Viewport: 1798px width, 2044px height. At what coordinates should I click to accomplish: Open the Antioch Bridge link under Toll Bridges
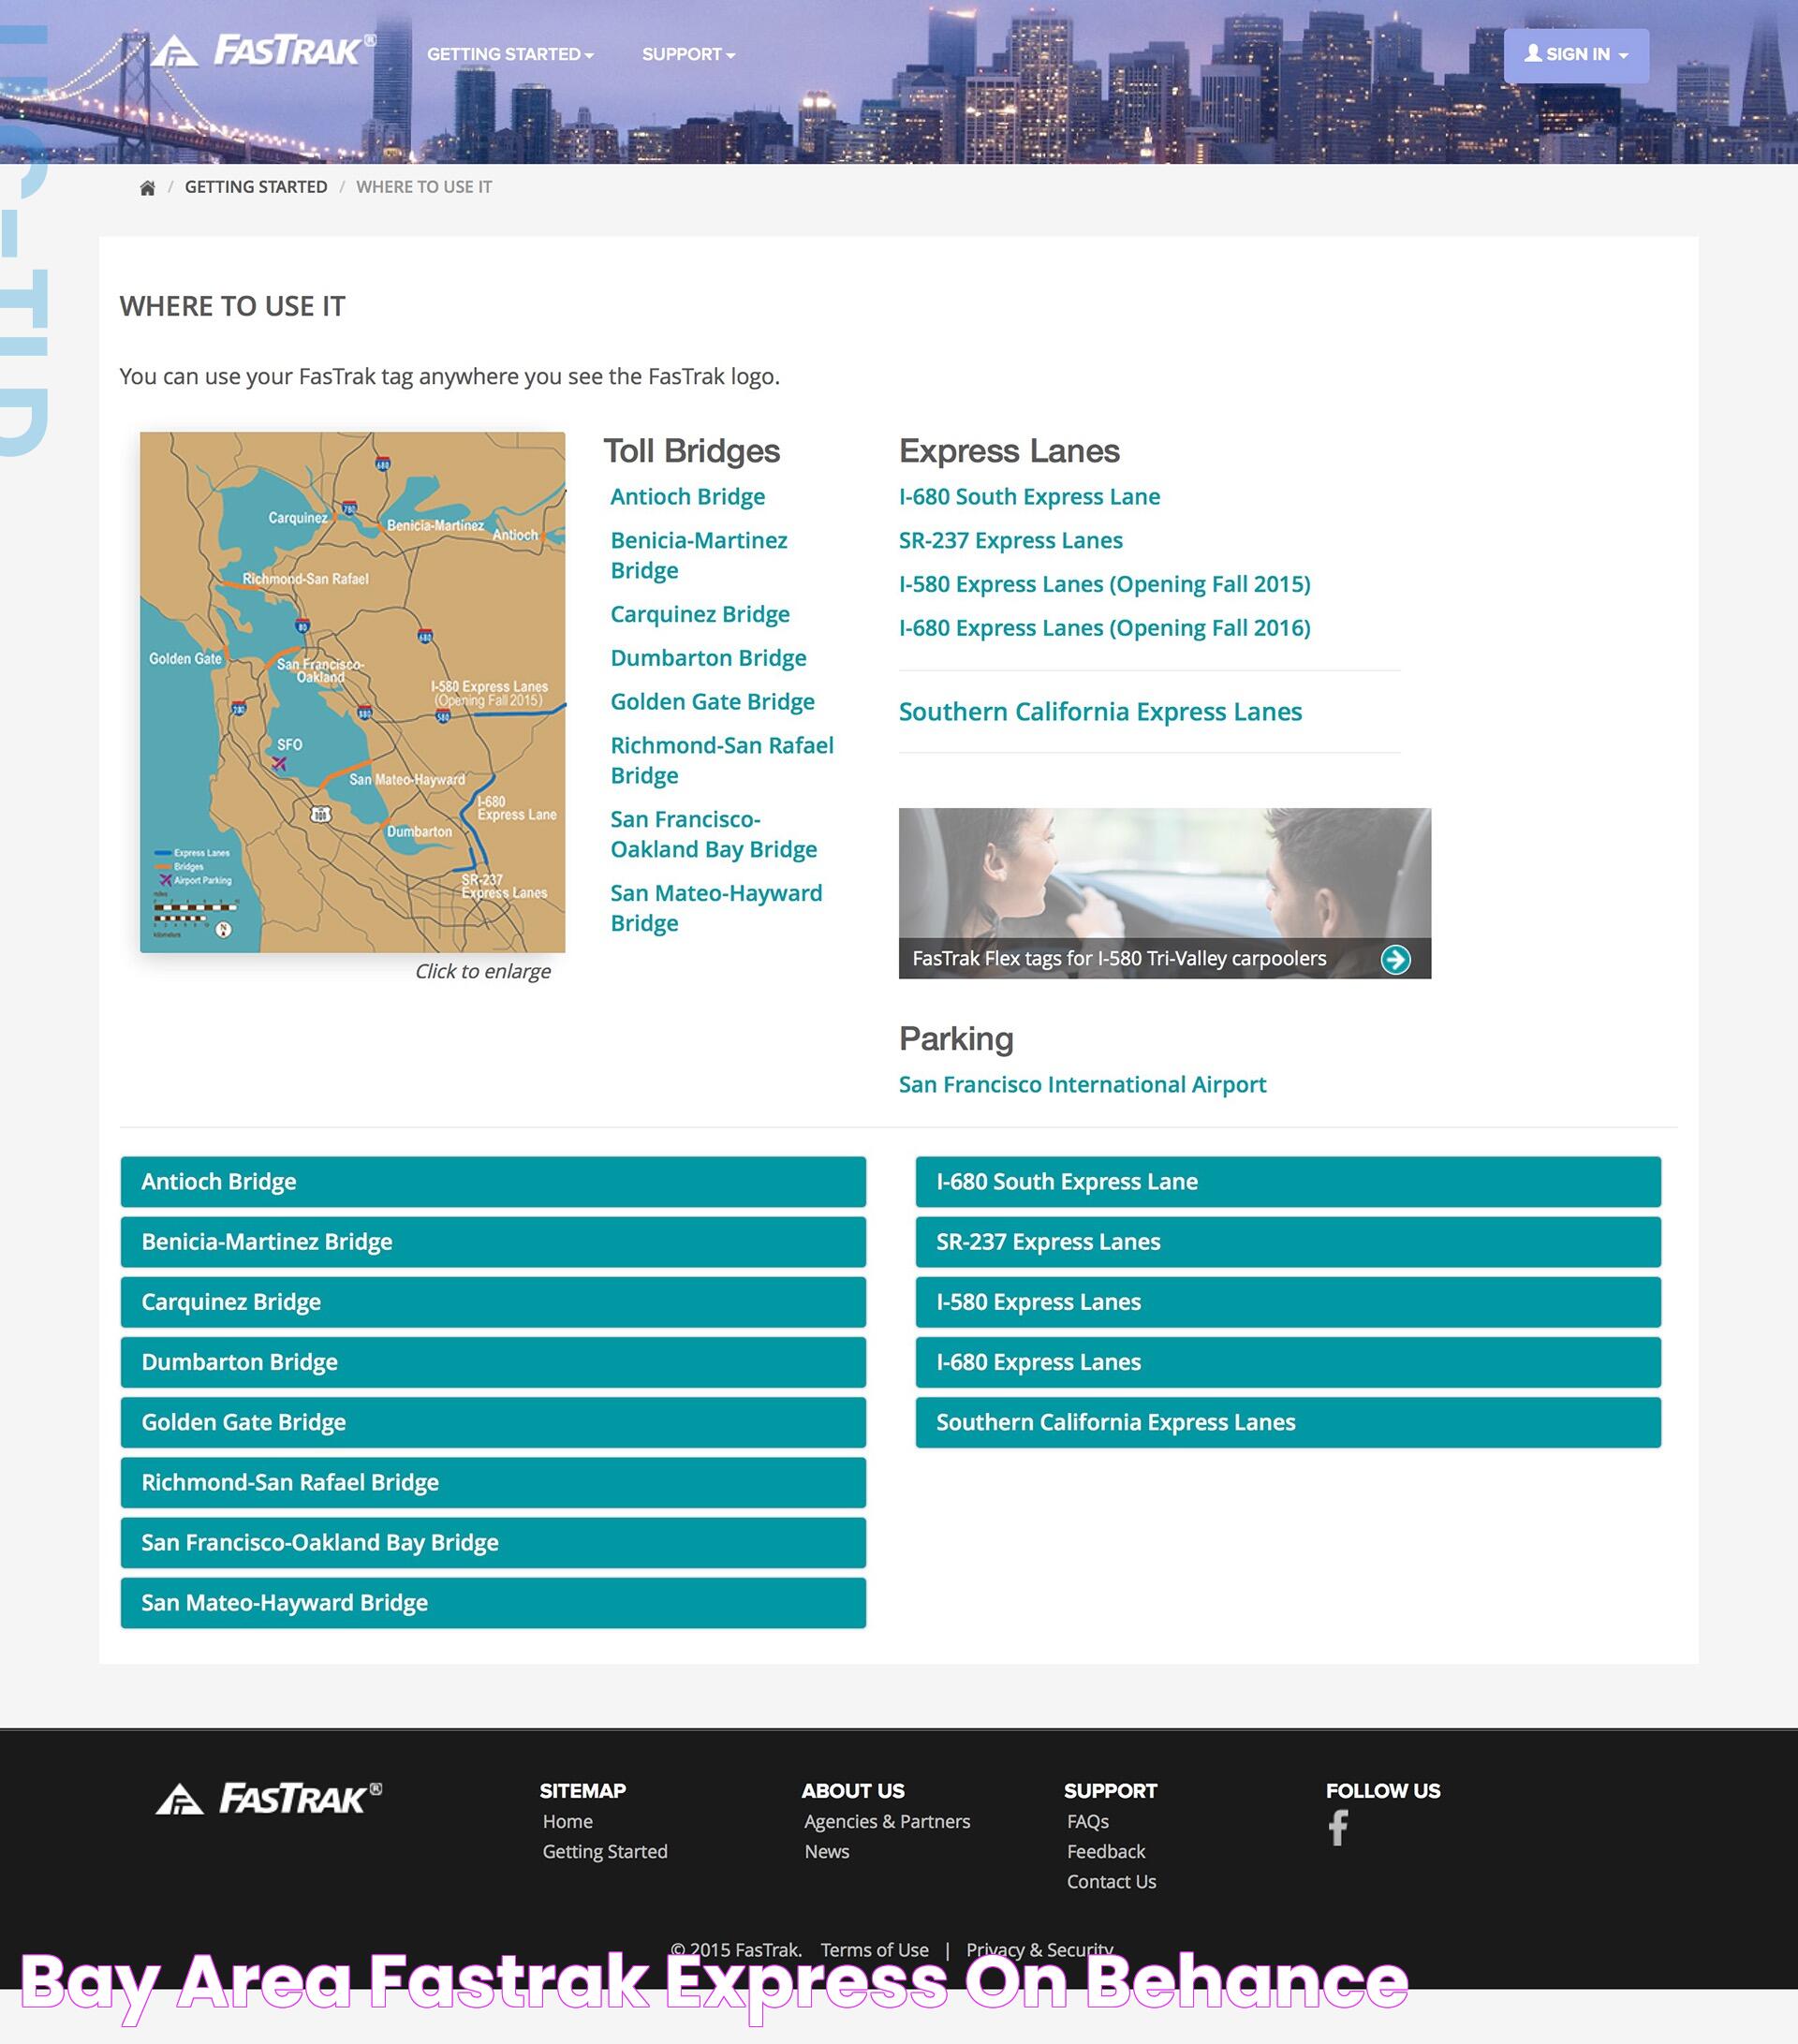(688, 497)
